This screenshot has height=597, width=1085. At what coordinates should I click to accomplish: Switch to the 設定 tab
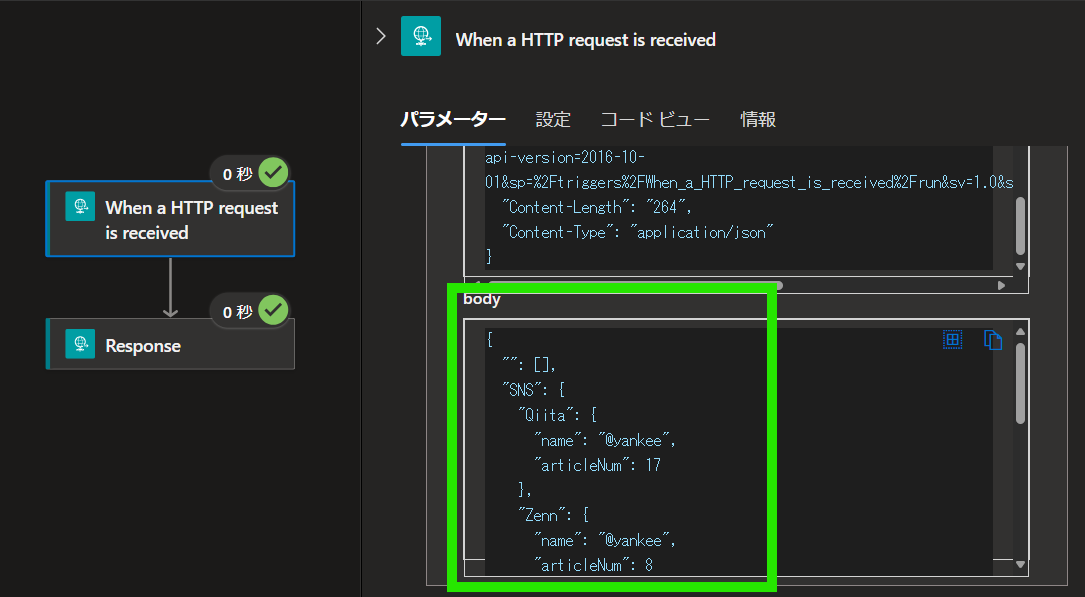pyautogui.click(x=553, y=119)
